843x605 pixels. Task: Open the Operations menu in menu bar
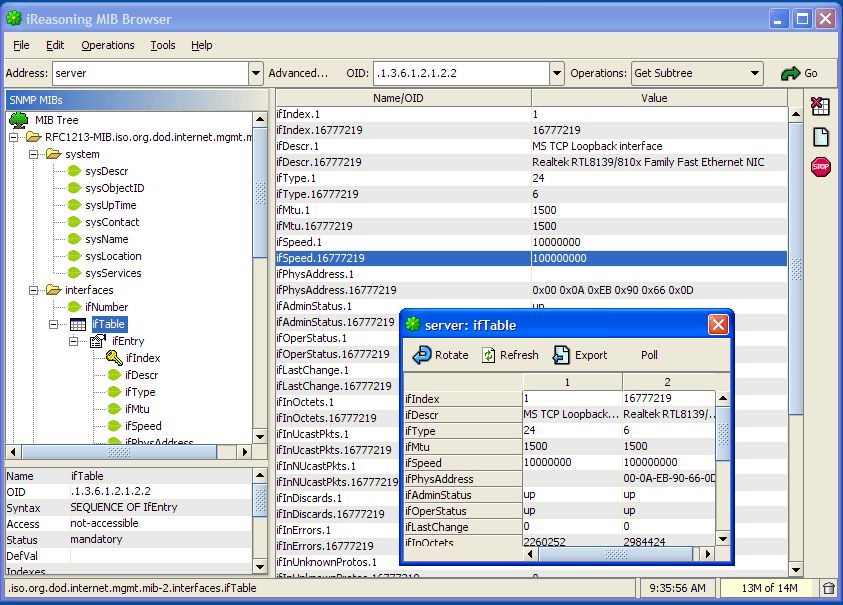[x=107, y=45]
